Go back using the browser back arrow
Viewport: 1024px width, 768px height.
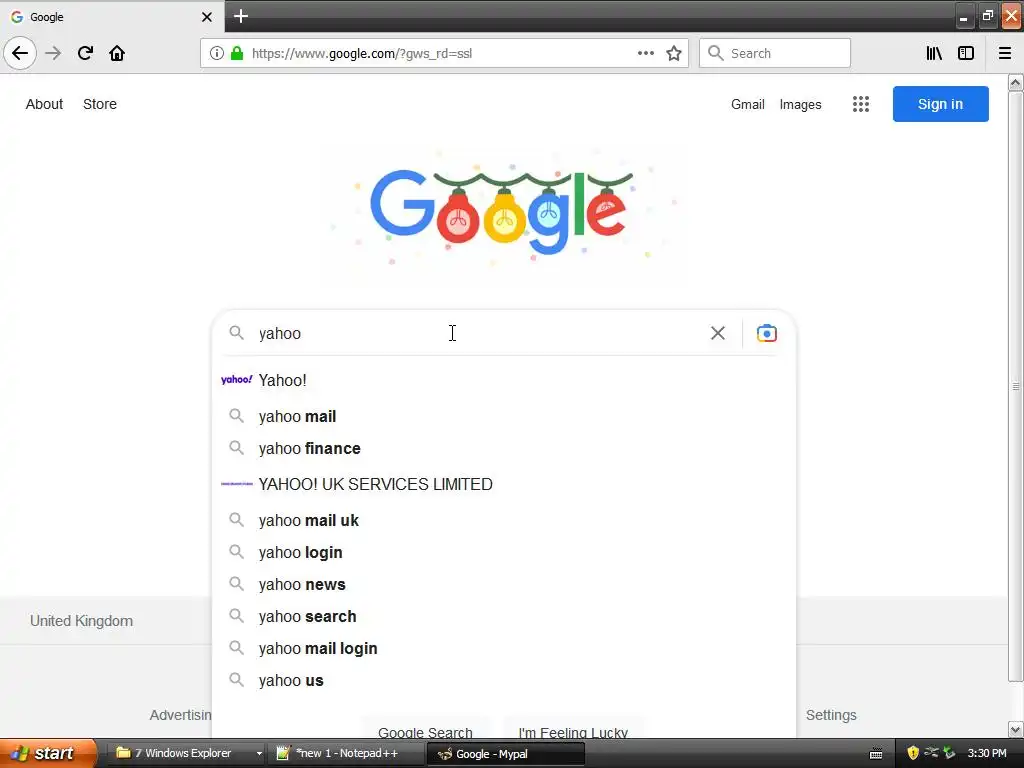pos(20,53)
